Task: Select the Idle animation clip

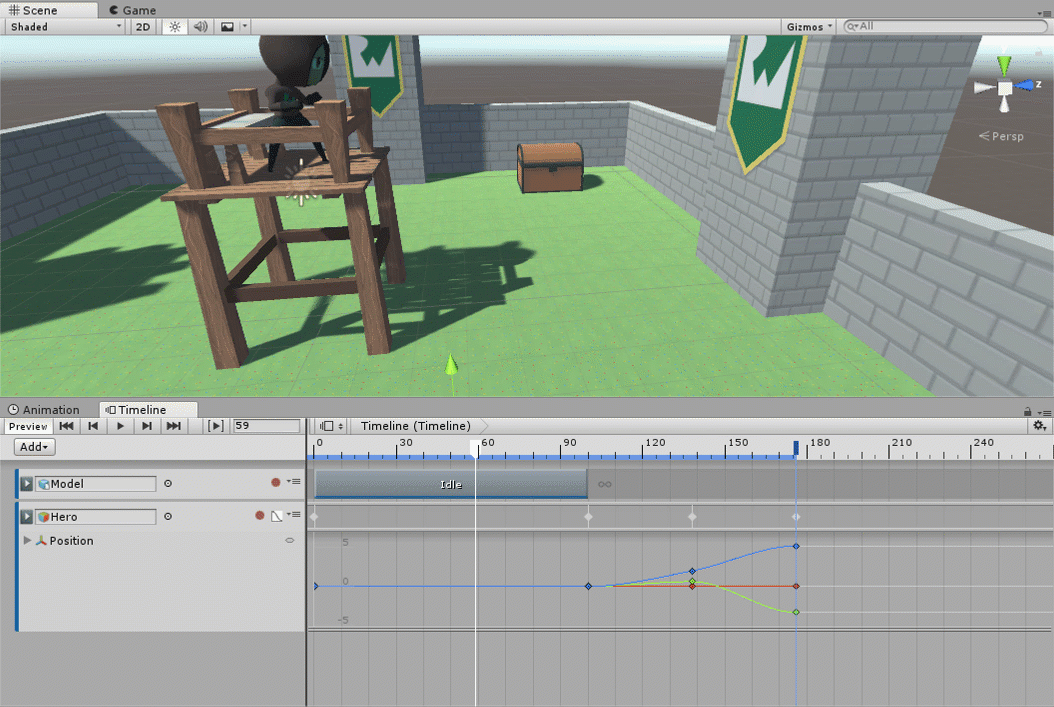Action: pos(451,484)
